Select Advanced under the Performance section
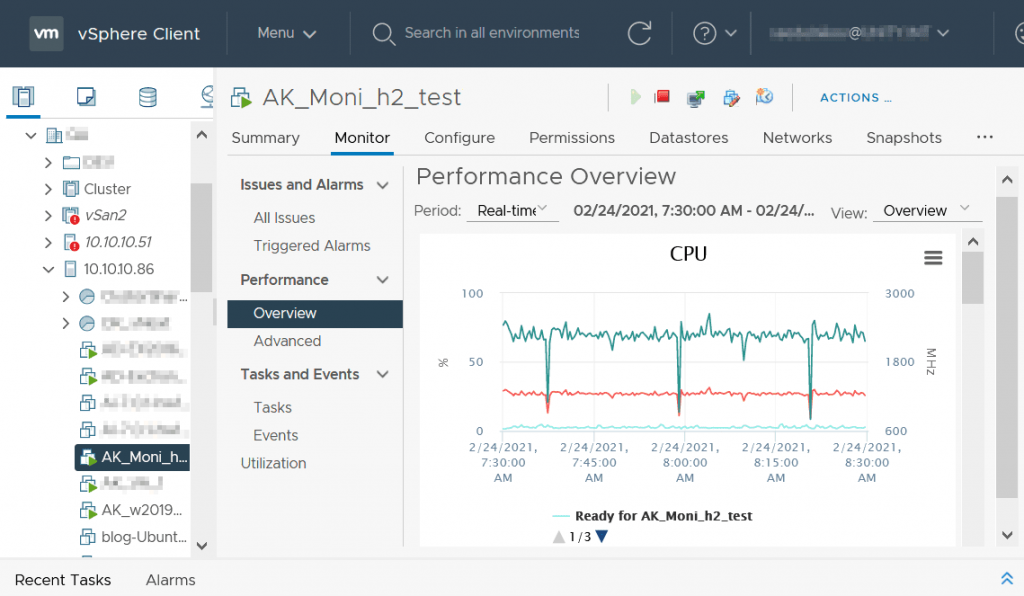Screen dimensions: 1024x596 coord(287,340)
